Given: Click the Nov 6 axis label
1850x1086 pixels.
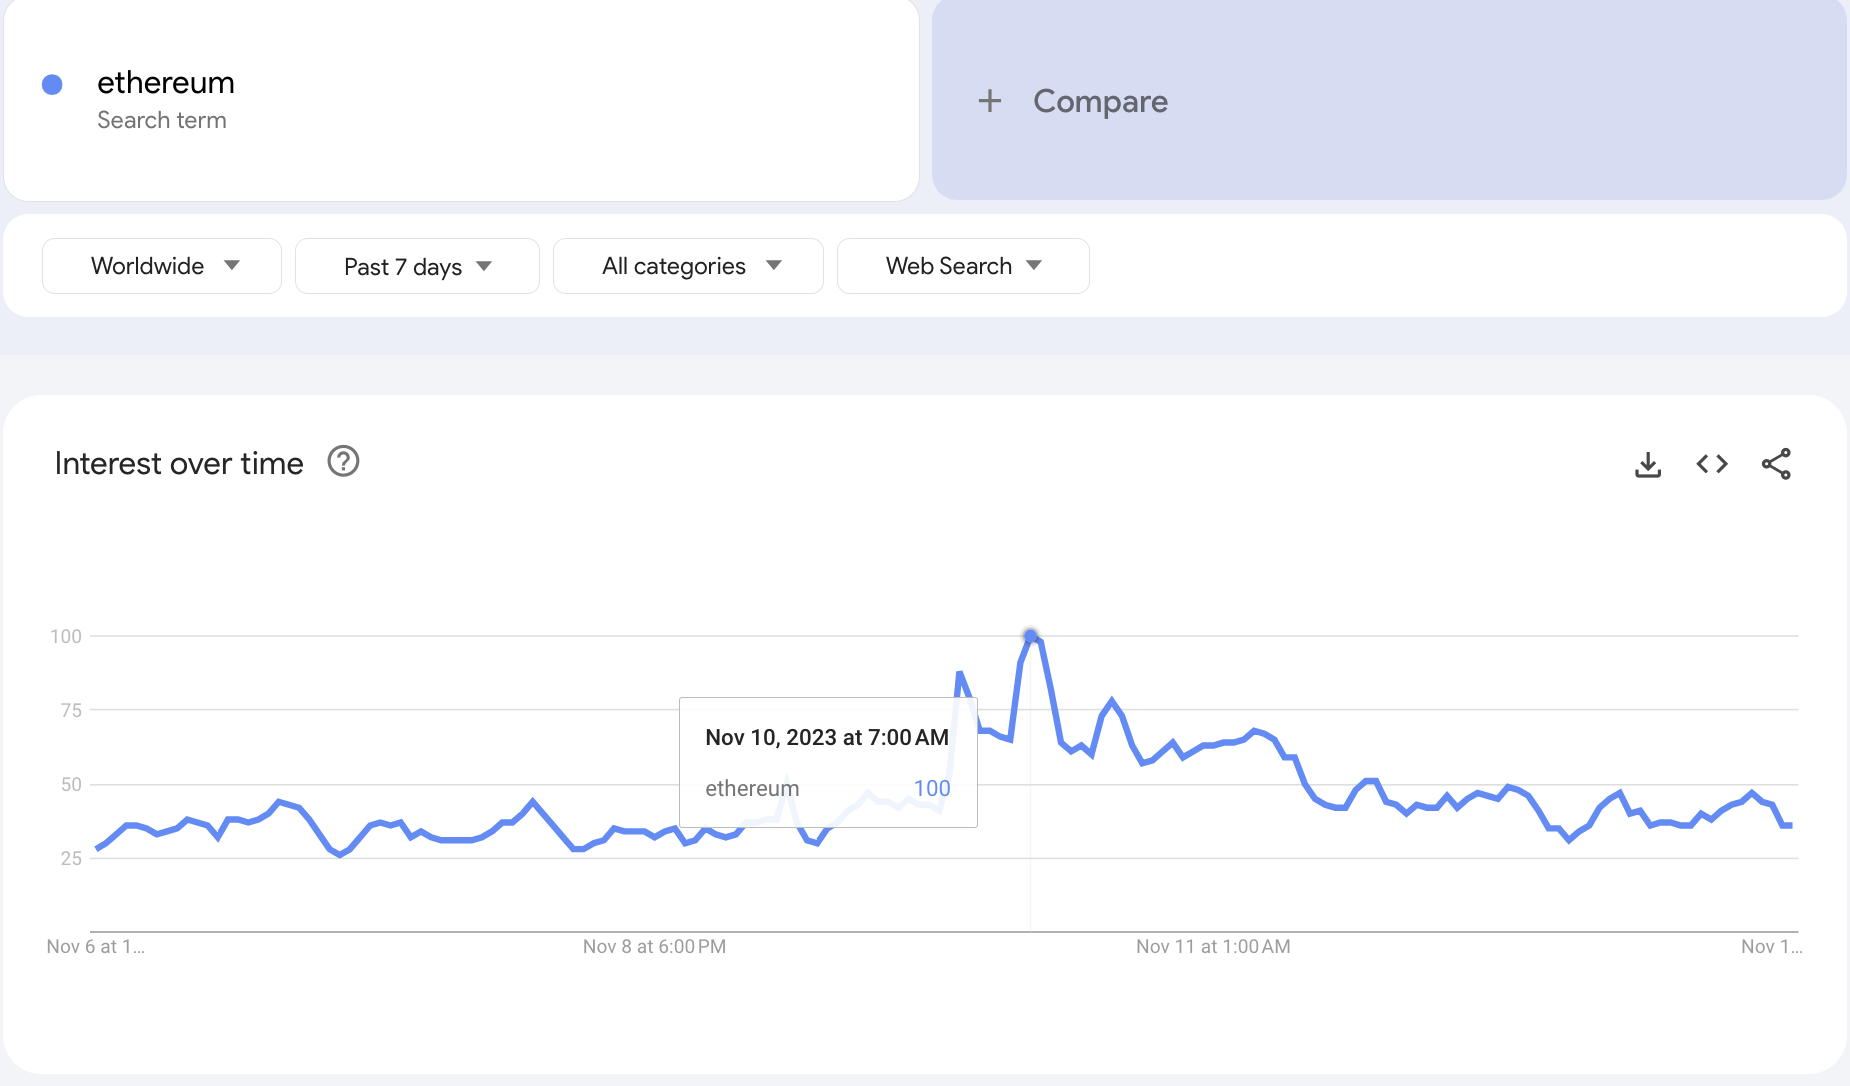Looking at the screenshot, I should pos(95,946).
